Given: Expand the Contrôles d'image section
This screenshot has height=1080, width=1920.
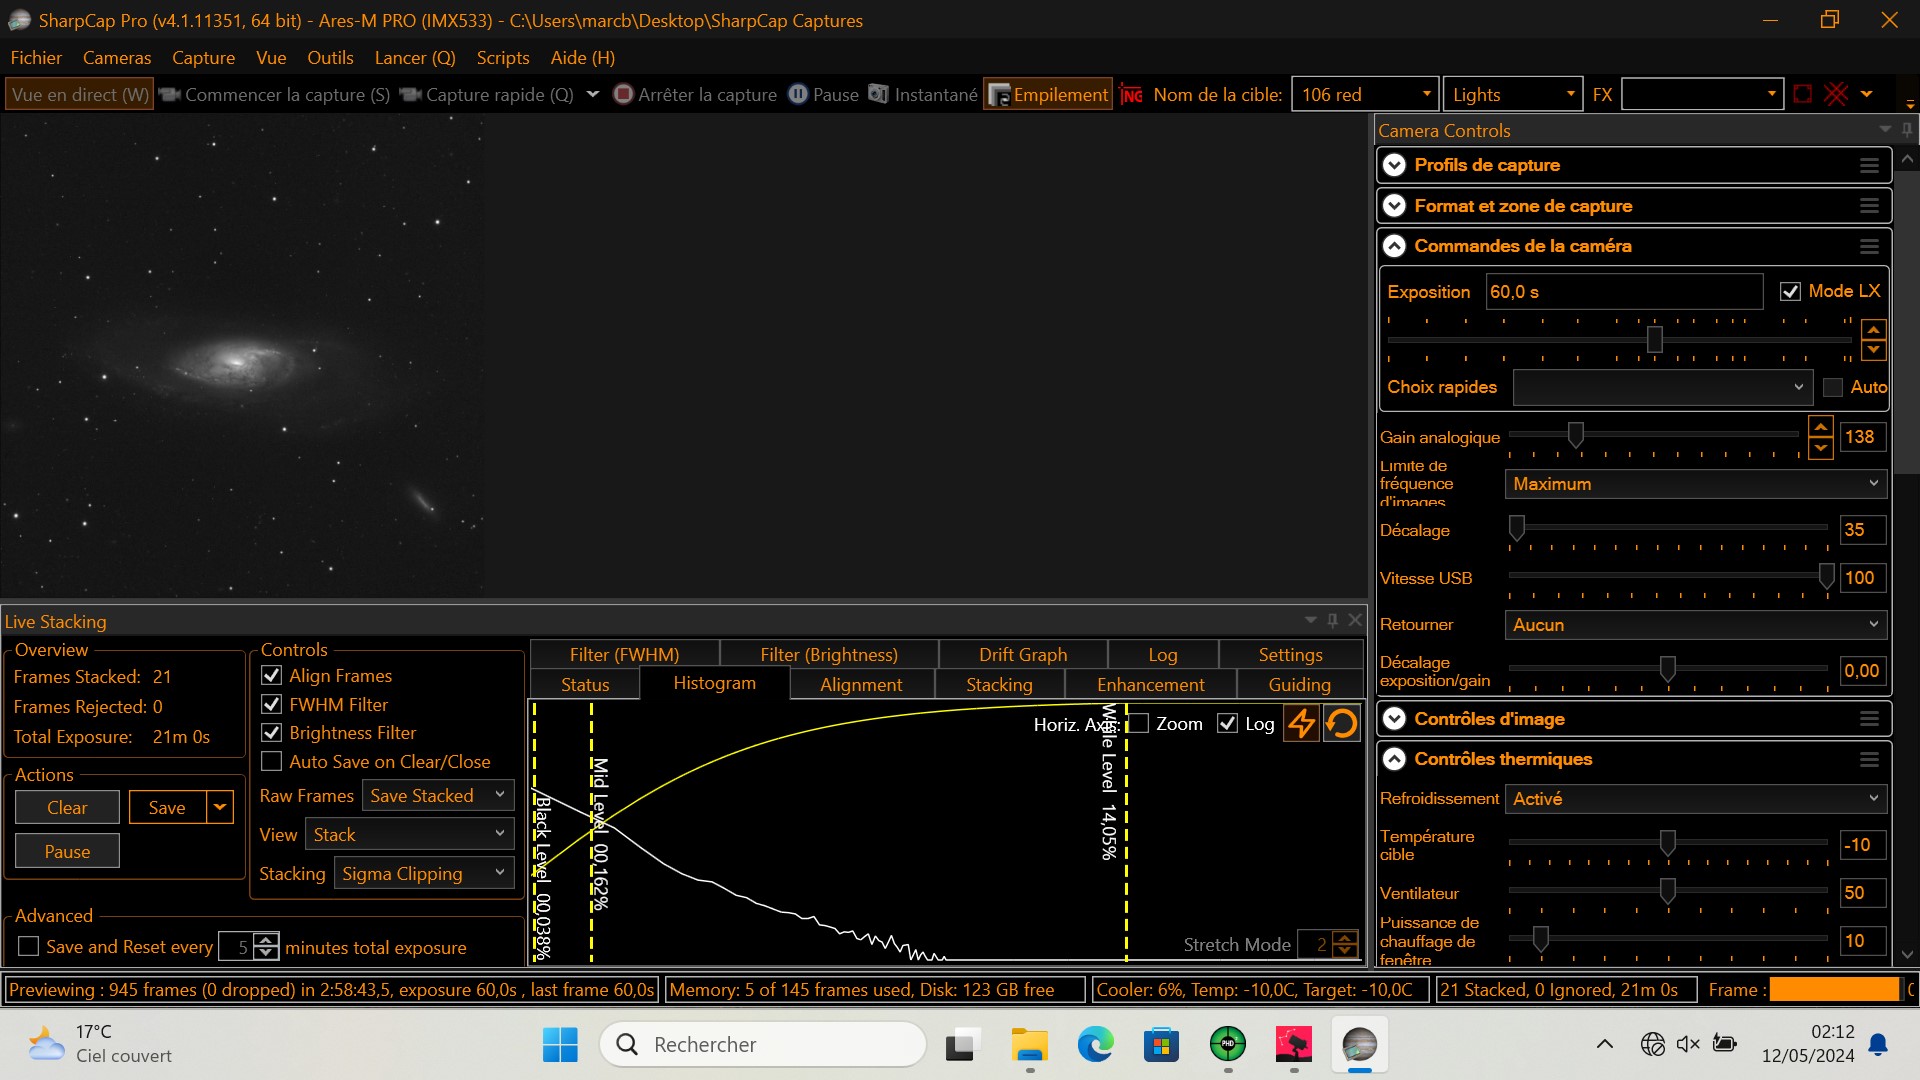Looking at the screenshot, I should click(1394, 718).
